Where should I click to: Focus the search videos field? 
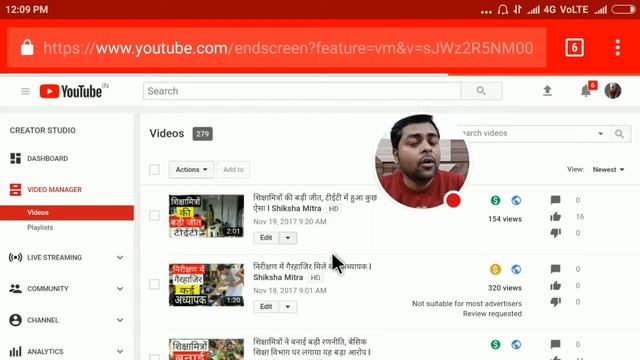point(531,133)
